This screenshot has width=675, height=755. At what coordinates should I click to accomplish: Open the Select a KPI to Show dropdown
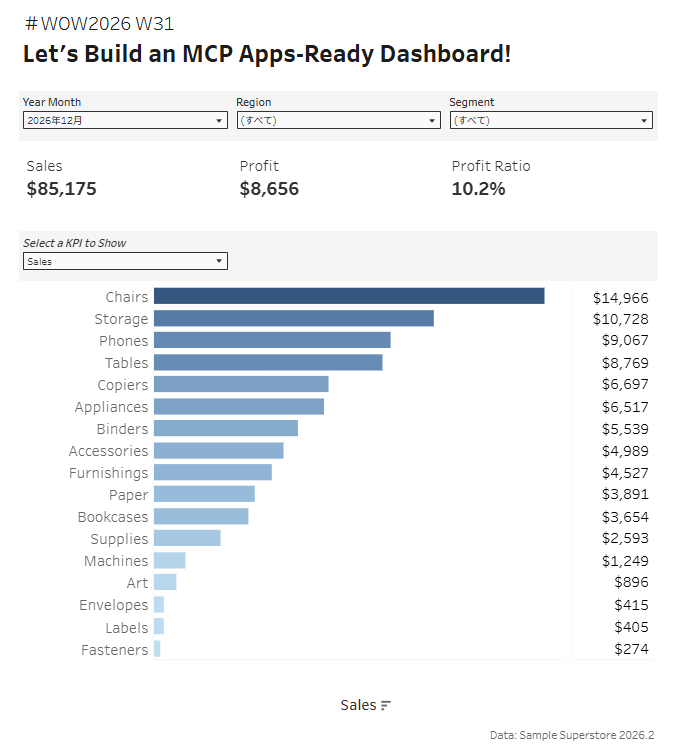pyautogui.click(x=125, y=261)
